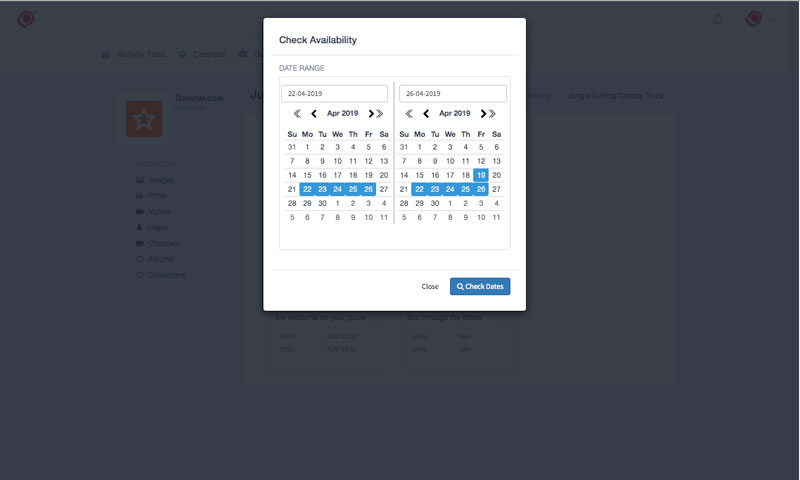800x480 pixels.
Task: Advance right calendar to next month
Action: 483,113
